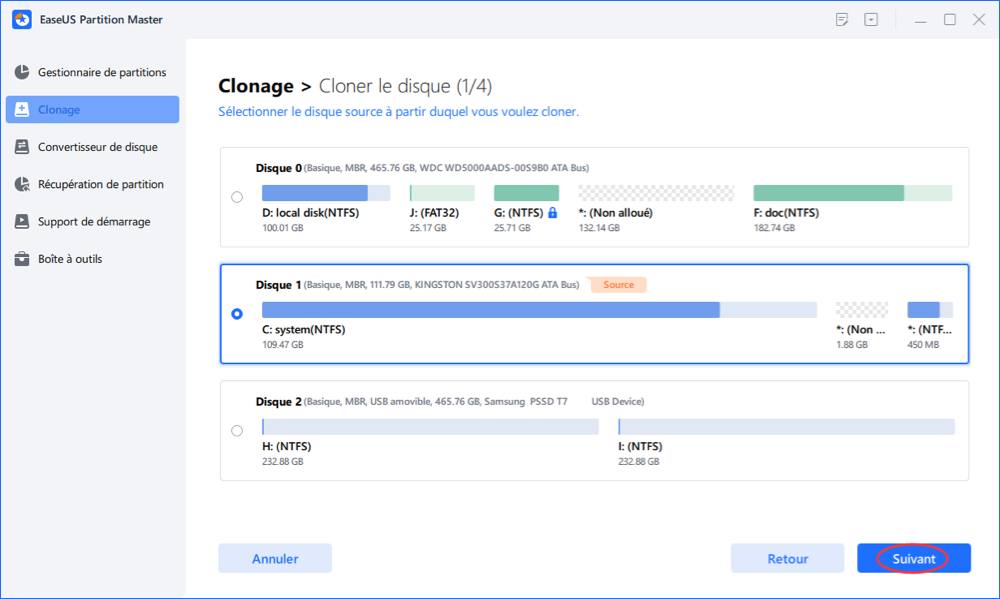Select the Disque 0 radio button
This screenshot has width=1000, height=599.
click(237, 197)
